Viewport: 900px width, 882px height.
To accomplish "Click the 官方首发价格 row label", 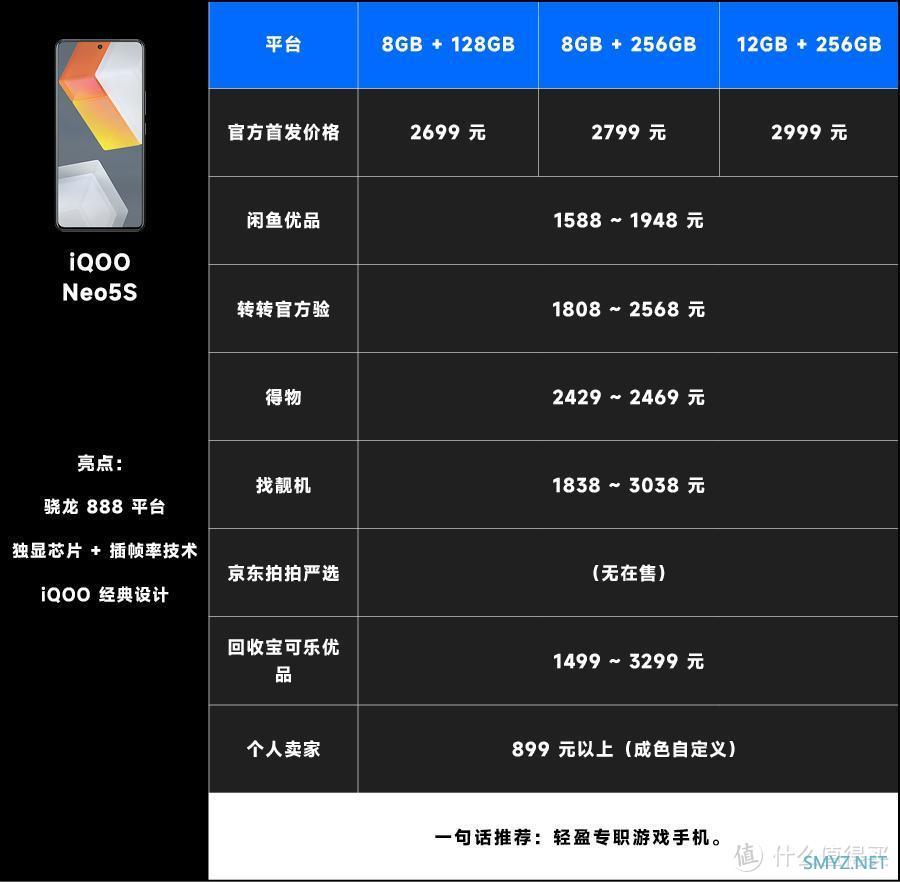I will 283,133.
